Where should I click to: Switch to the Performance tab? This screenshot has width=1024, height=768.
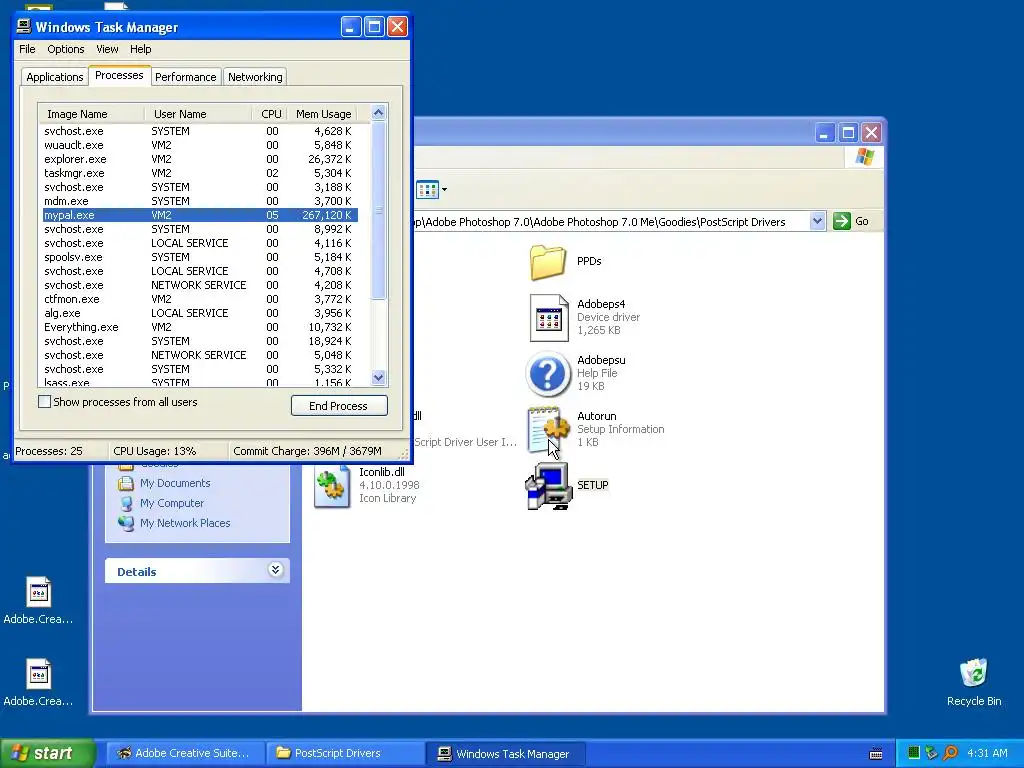point(185,77)
